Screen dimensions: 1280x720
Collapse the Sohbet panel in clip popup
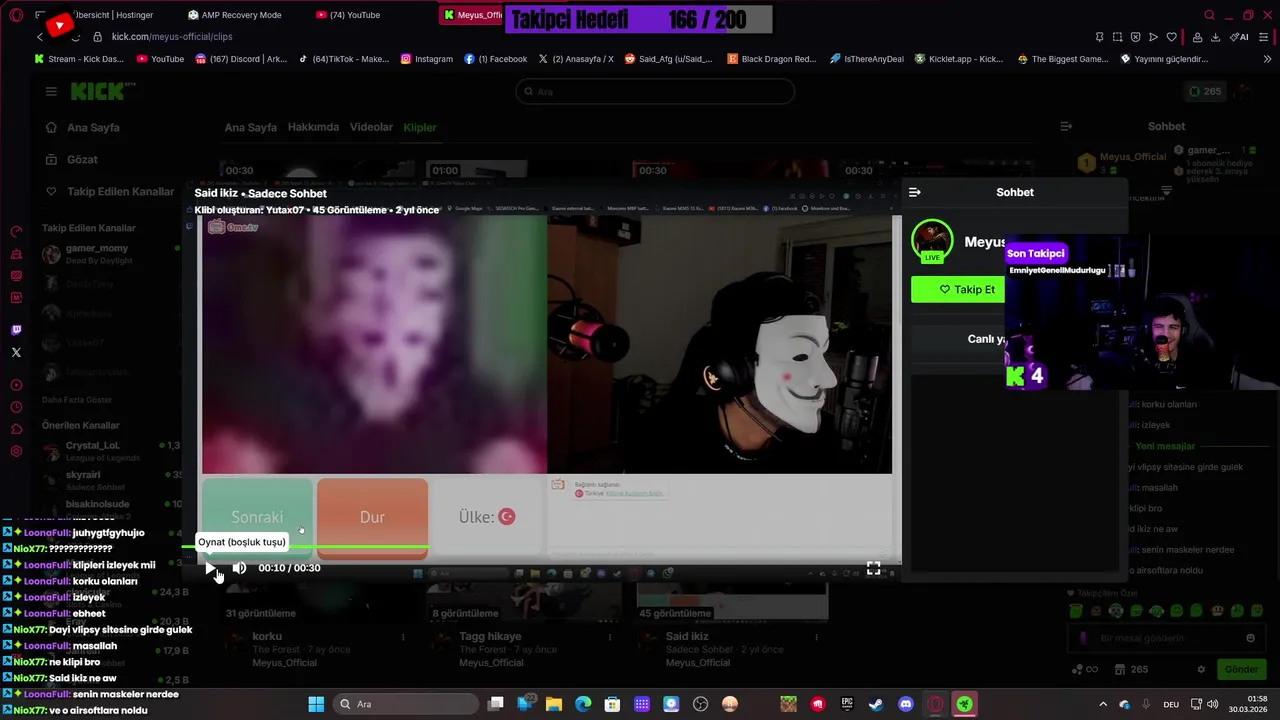(914, 192)
